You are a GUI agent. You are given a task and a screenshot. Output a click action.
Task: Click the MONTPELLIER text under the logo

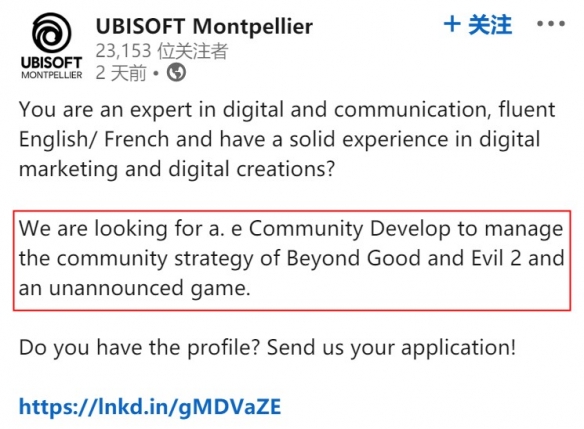52,75
